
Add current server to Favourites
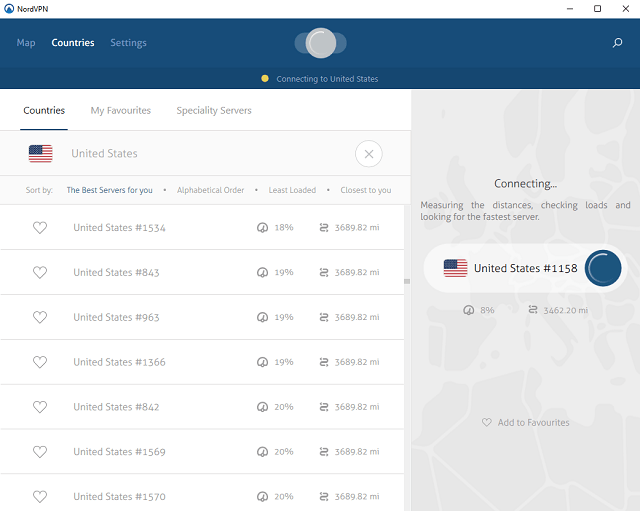pos(526,422)
